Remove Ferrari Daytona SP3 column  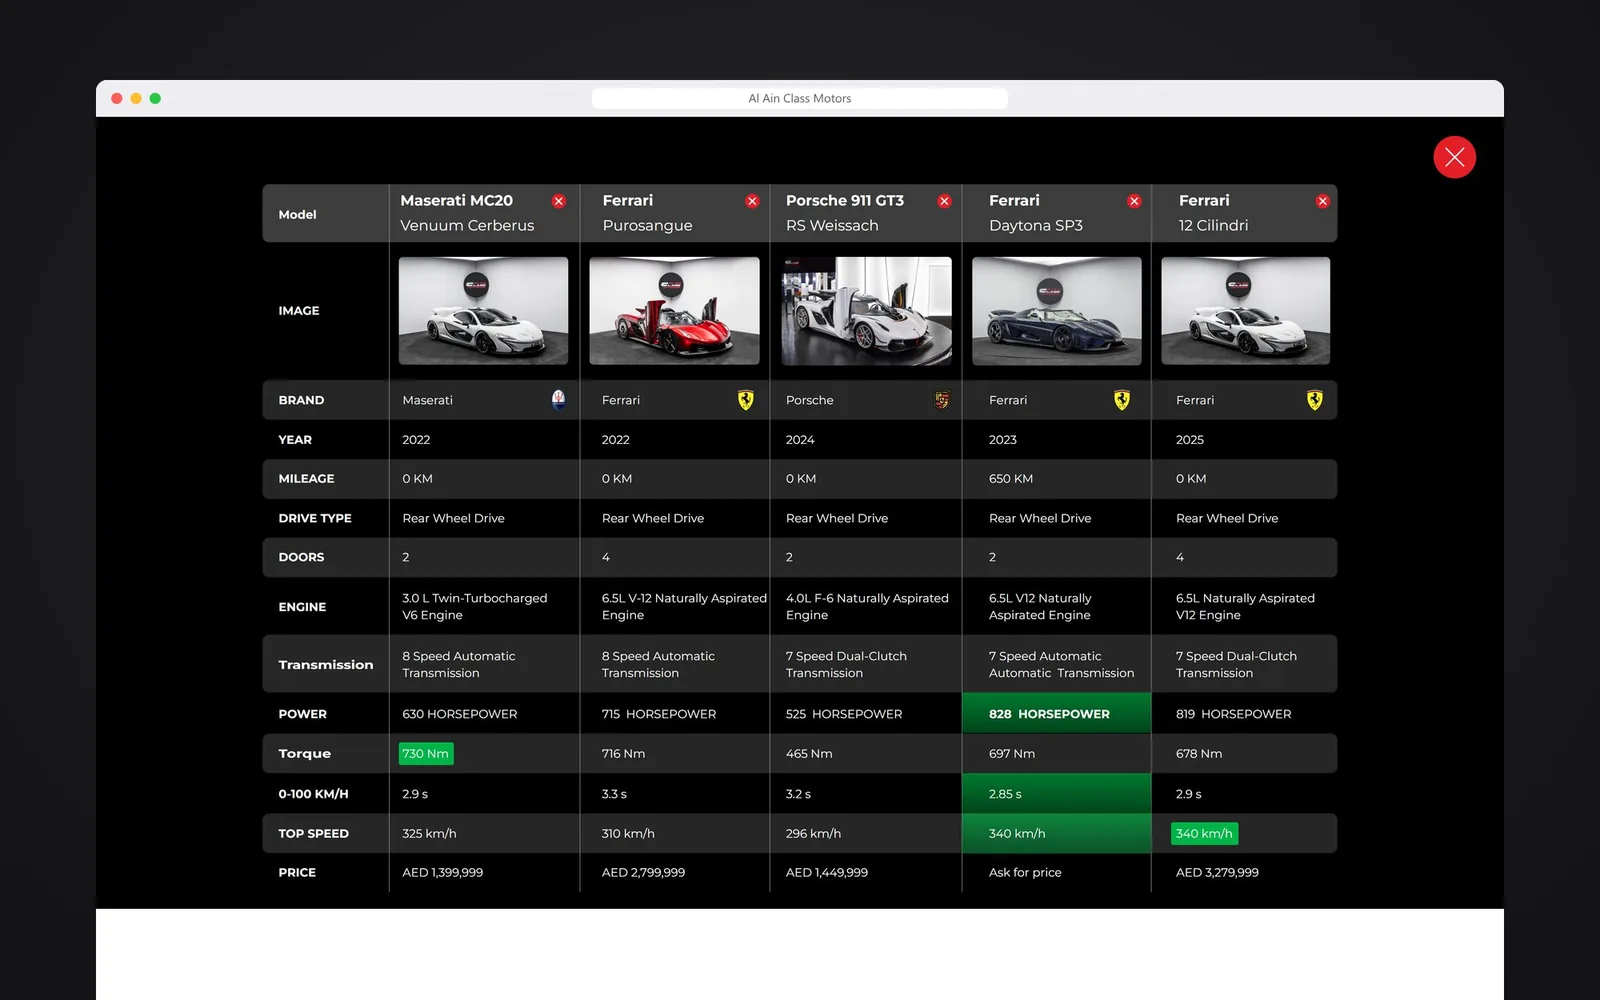(1134, 201)
